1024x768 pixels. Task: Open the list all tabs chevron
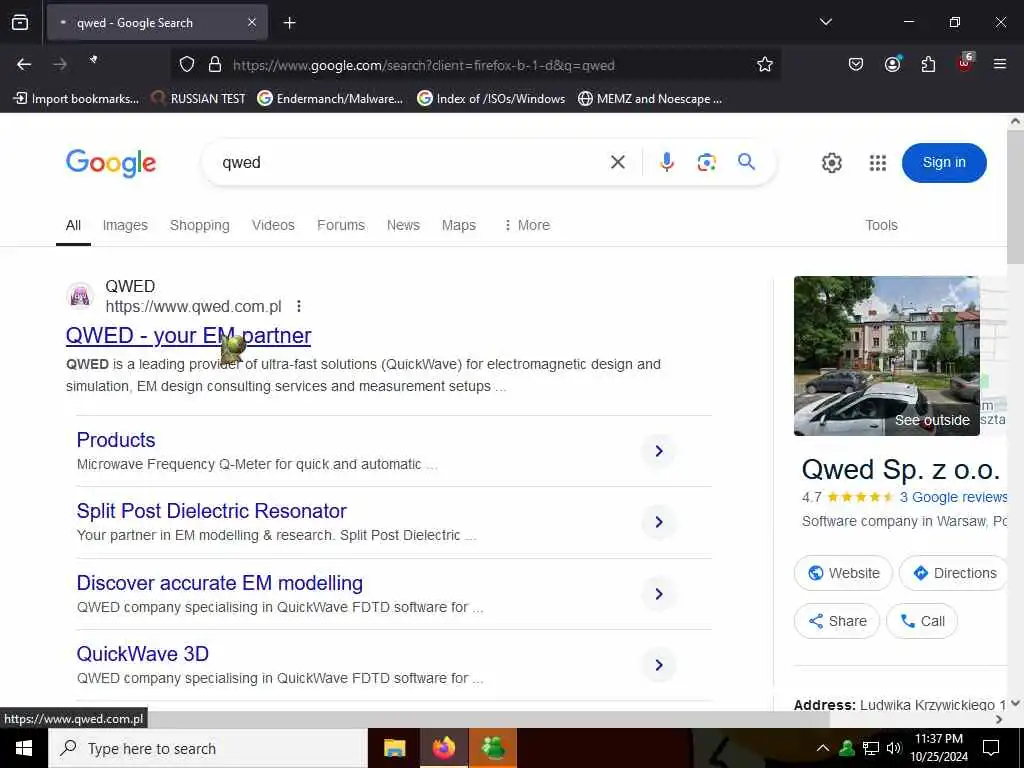(825, 22)
